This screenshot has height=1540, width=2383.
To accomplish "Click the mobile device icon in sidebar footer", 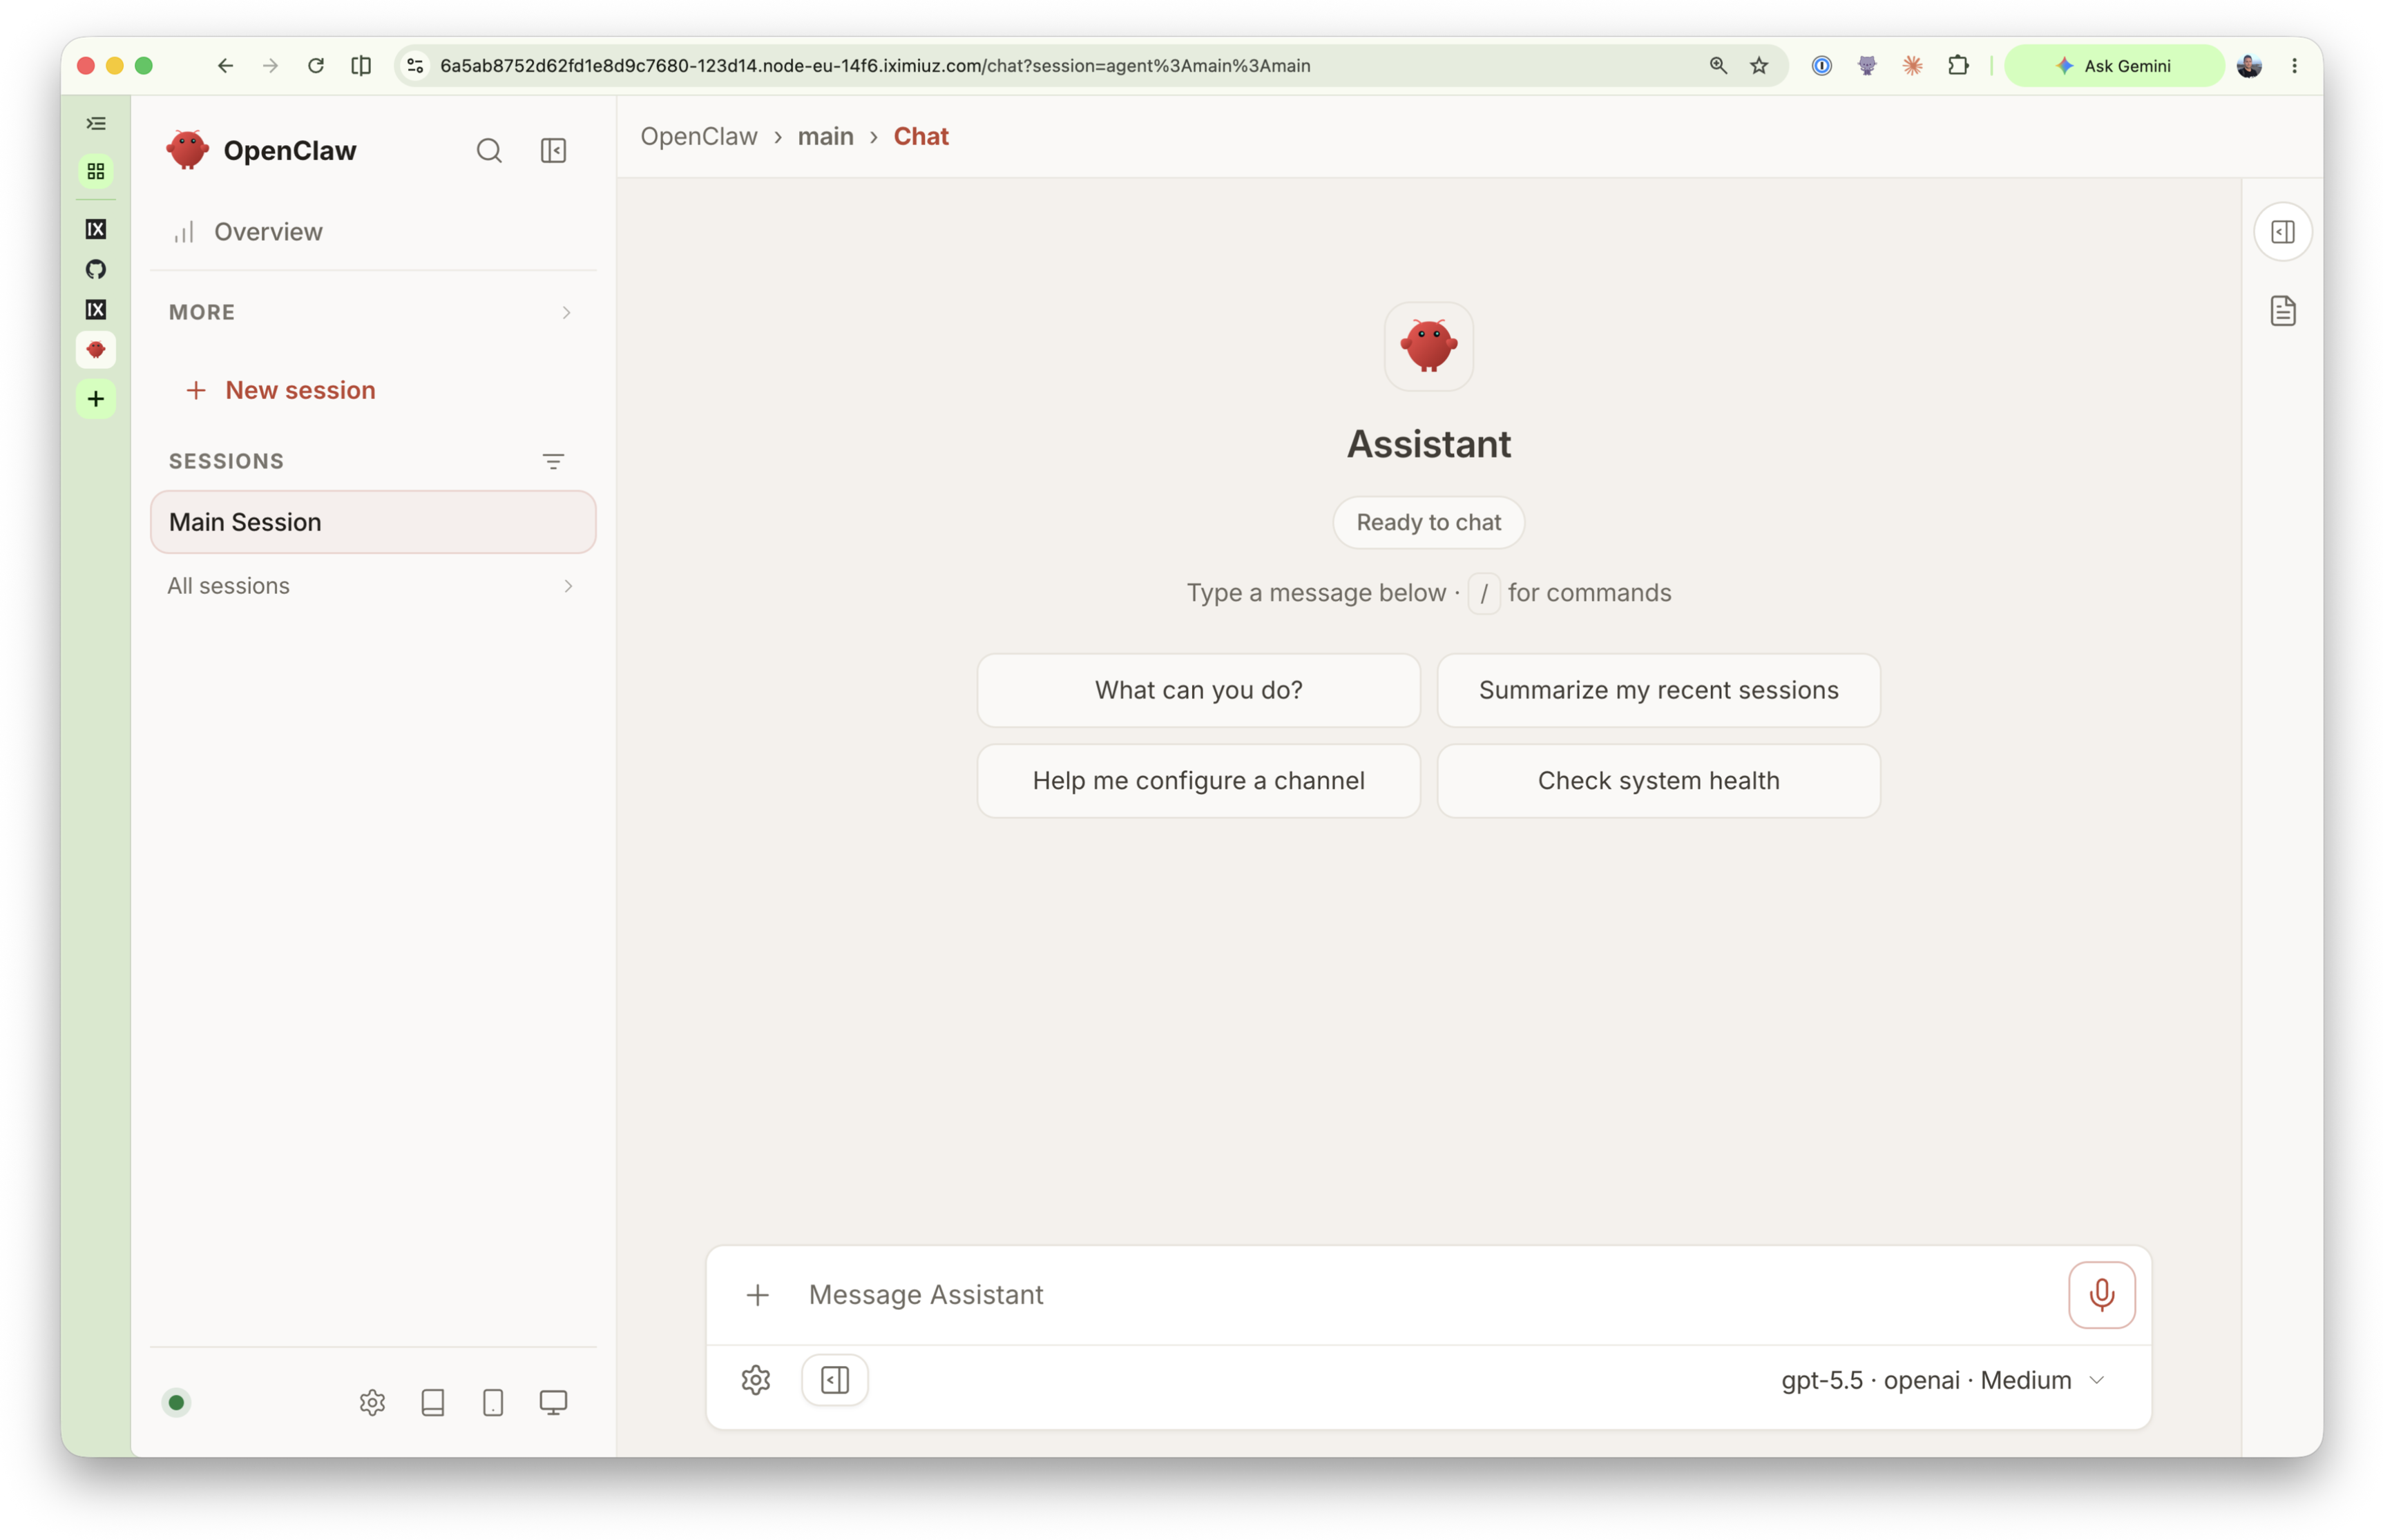I will click(x=493, y=1402).
